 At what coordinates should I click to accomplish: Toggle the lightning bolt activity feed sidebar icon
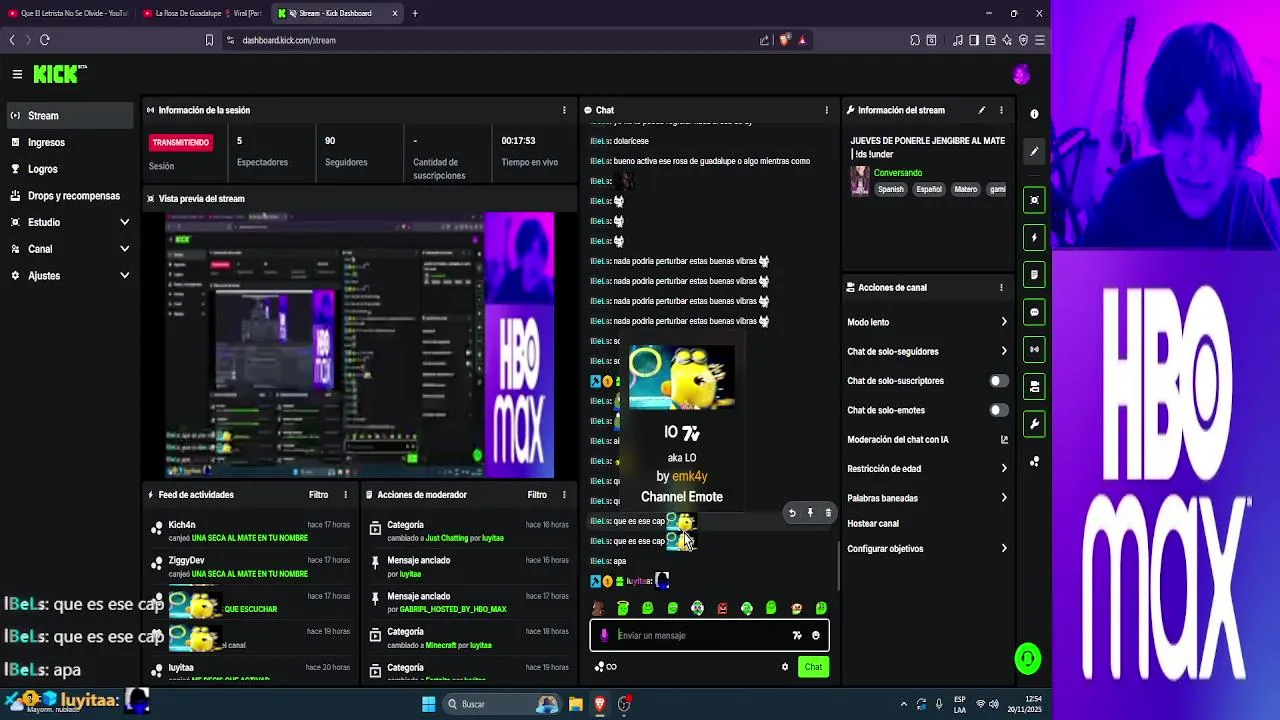(x=1034, y=237)
